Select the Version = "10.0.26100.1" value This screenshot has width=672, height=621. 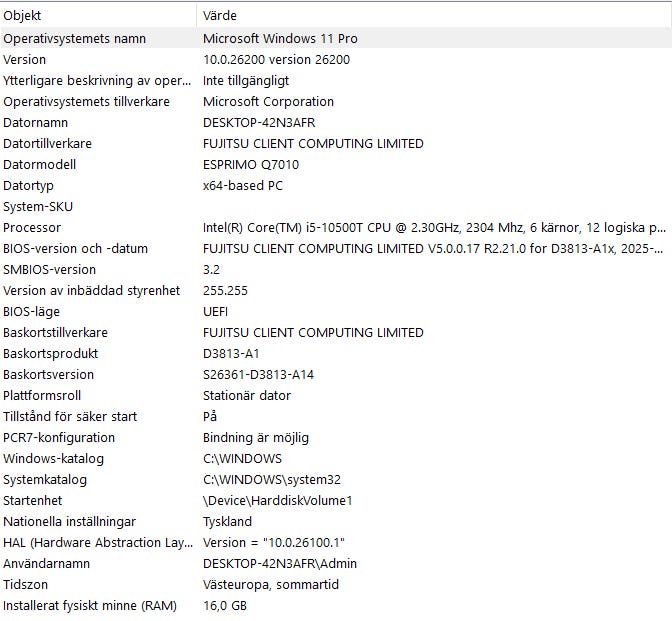pyautogui.click(x=274, y=543)
